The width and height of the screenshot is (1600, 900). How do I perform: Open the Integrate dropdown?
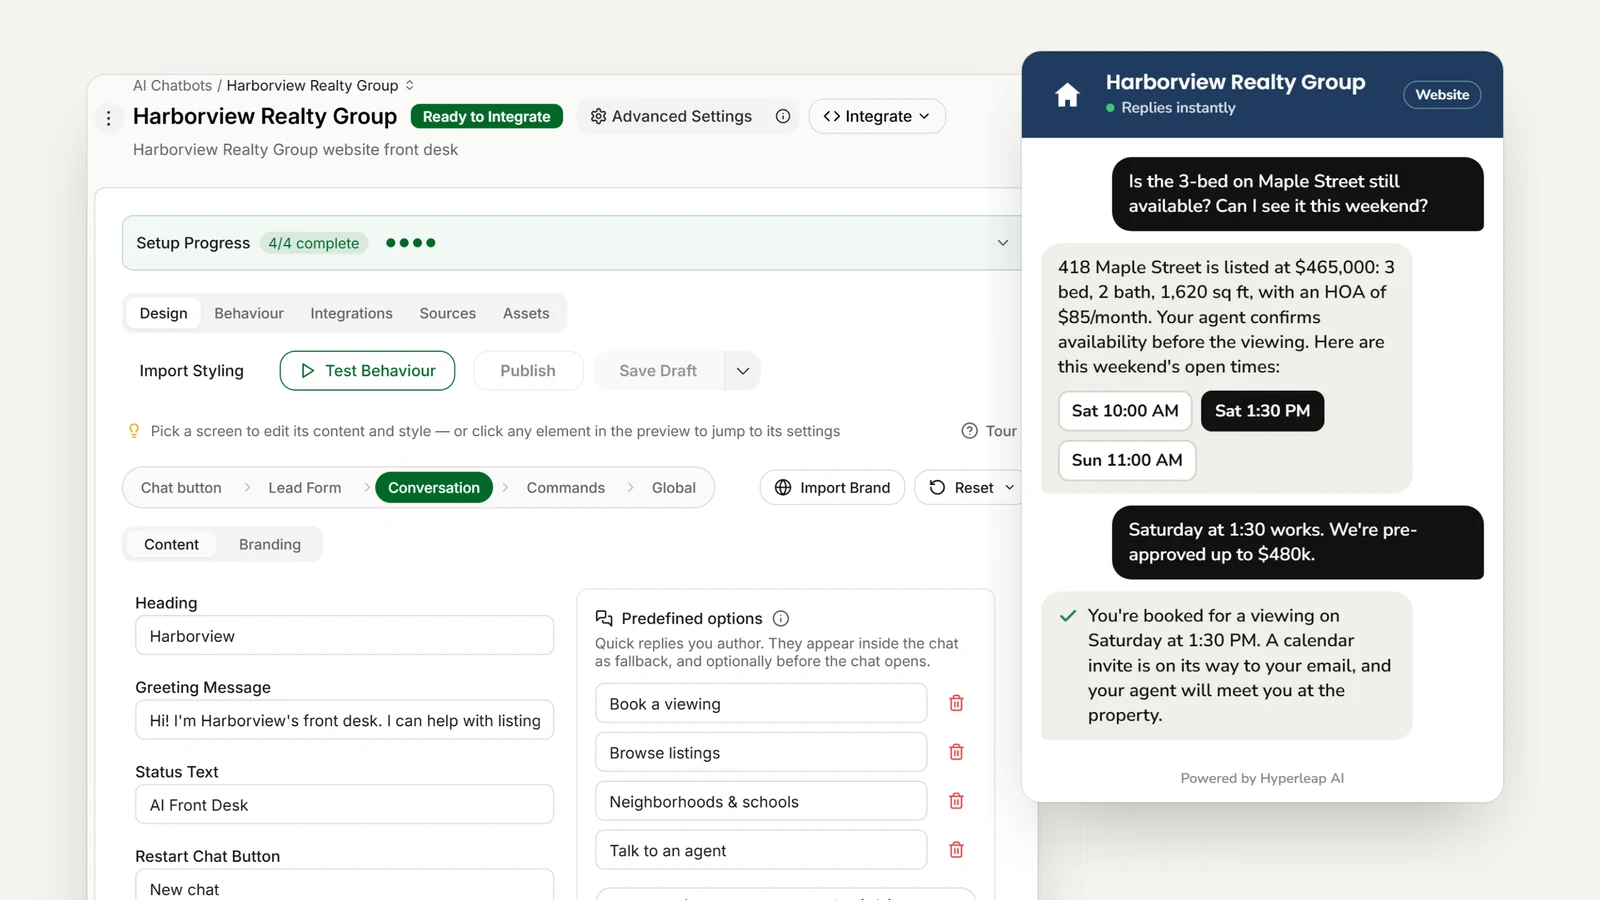pos(877,116)
